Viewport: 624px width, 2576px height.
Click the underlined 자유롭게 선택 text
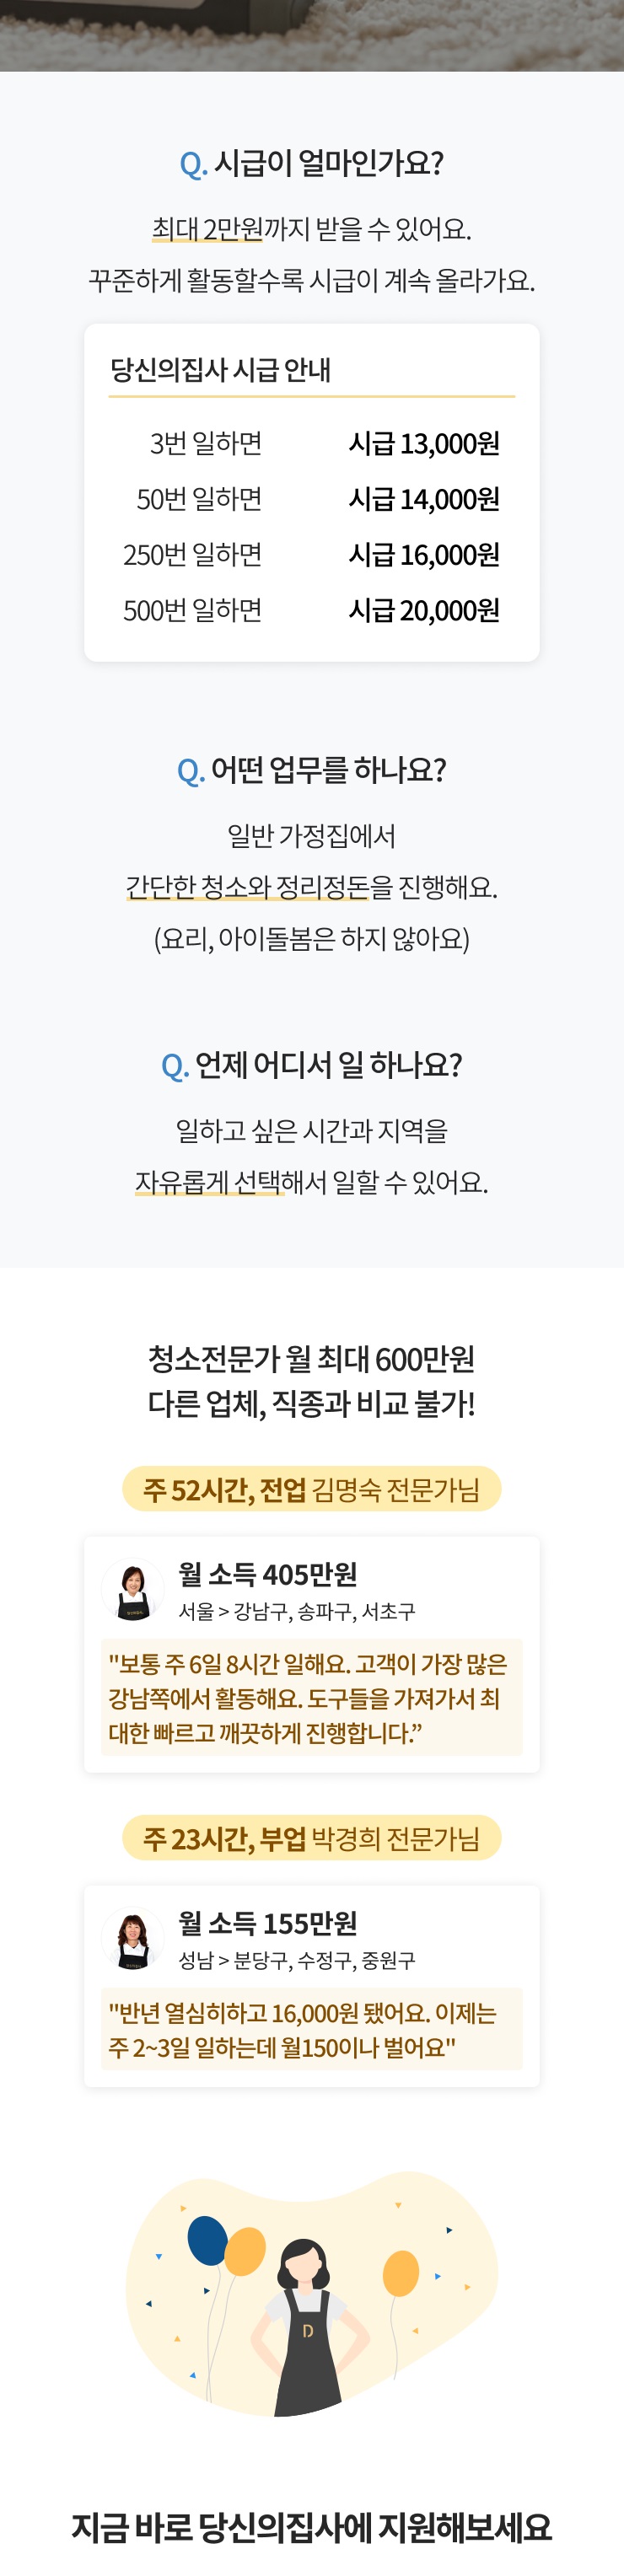tap(209, 1183)
